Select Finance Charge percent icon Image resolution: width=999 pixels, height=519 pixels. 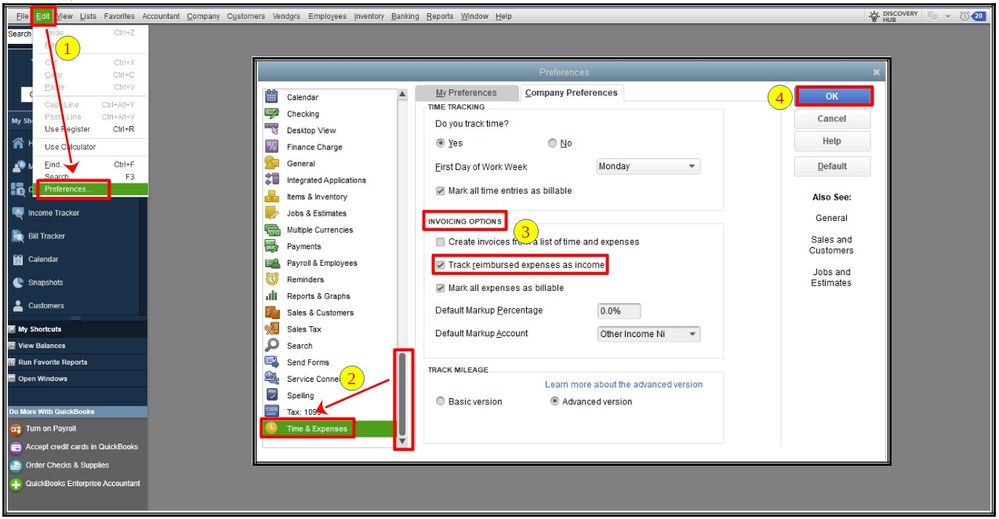tap(271, 146)
